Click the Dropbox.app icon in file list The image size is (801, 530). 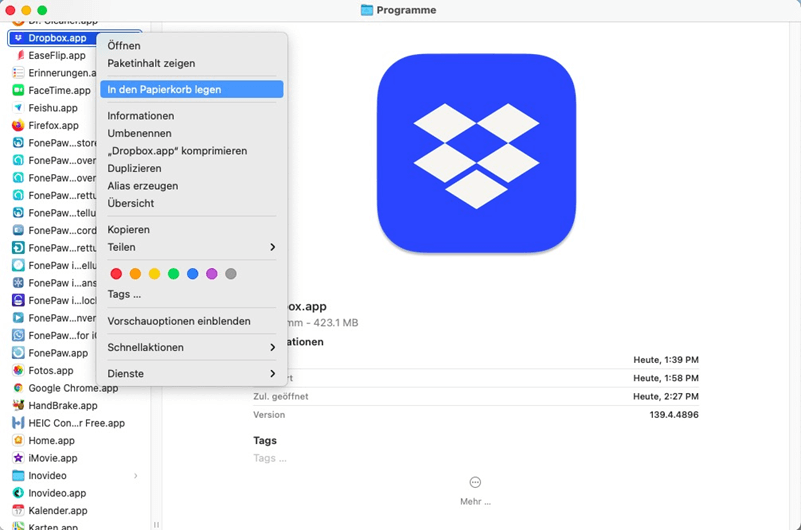[x=18, y=38]
